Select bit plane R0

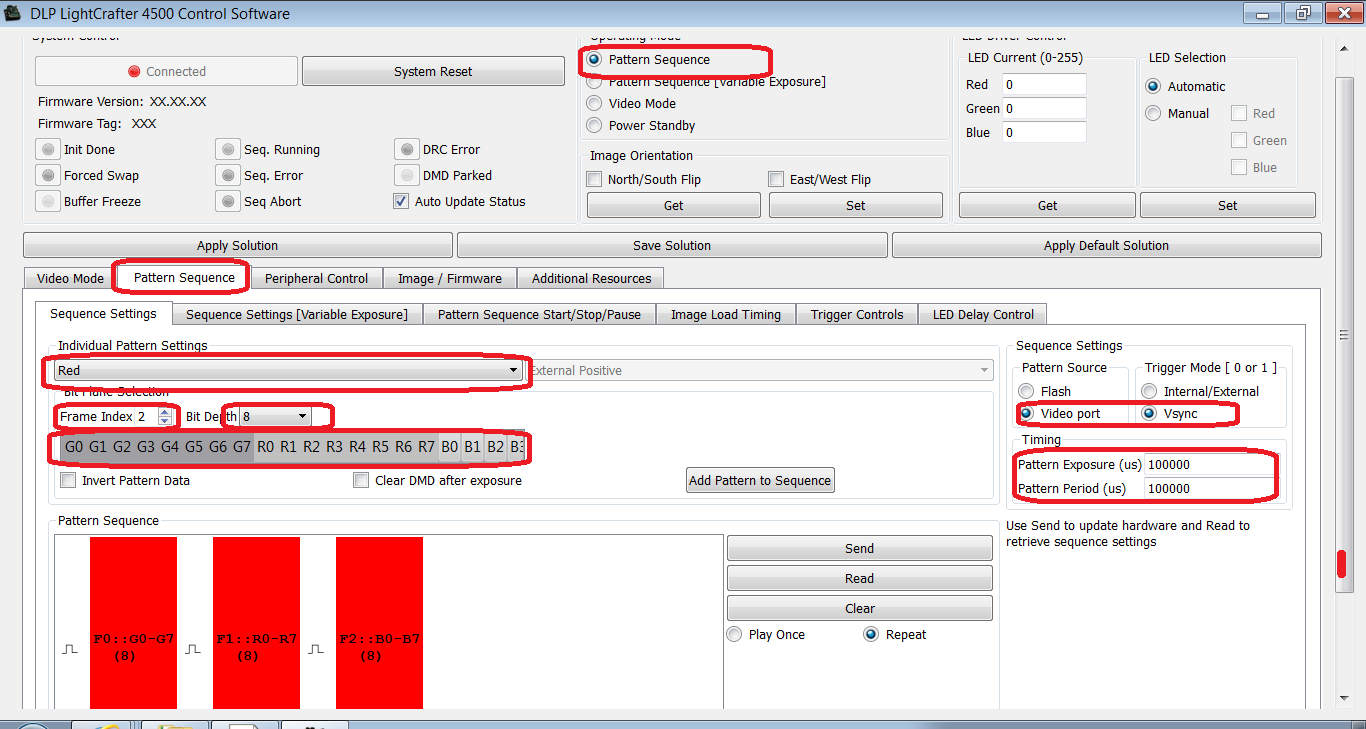(266, 447)
